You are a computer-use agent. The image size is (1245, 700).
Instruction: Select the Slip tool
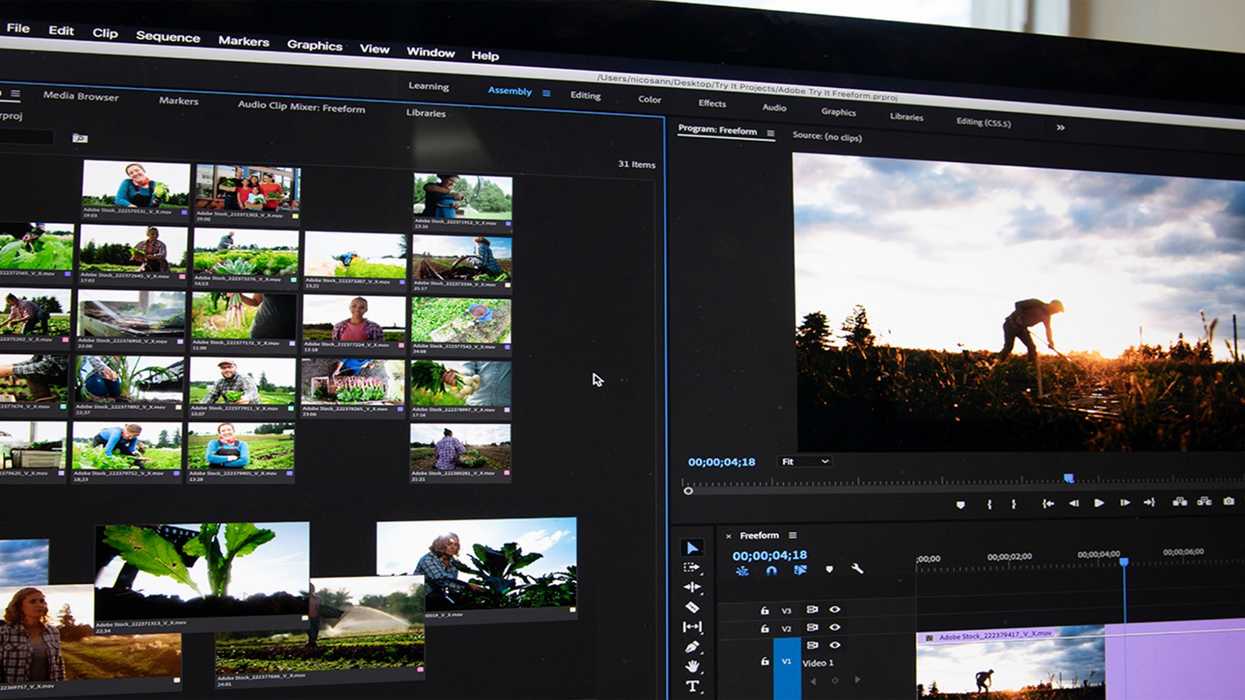point(692,627)
